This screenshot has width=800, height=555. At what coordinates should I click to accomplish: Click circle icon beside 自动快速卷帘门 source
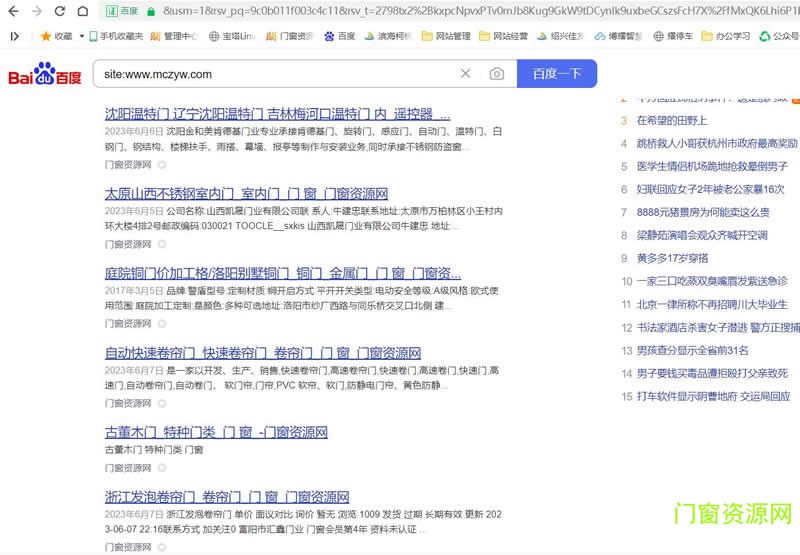point(162,403)
